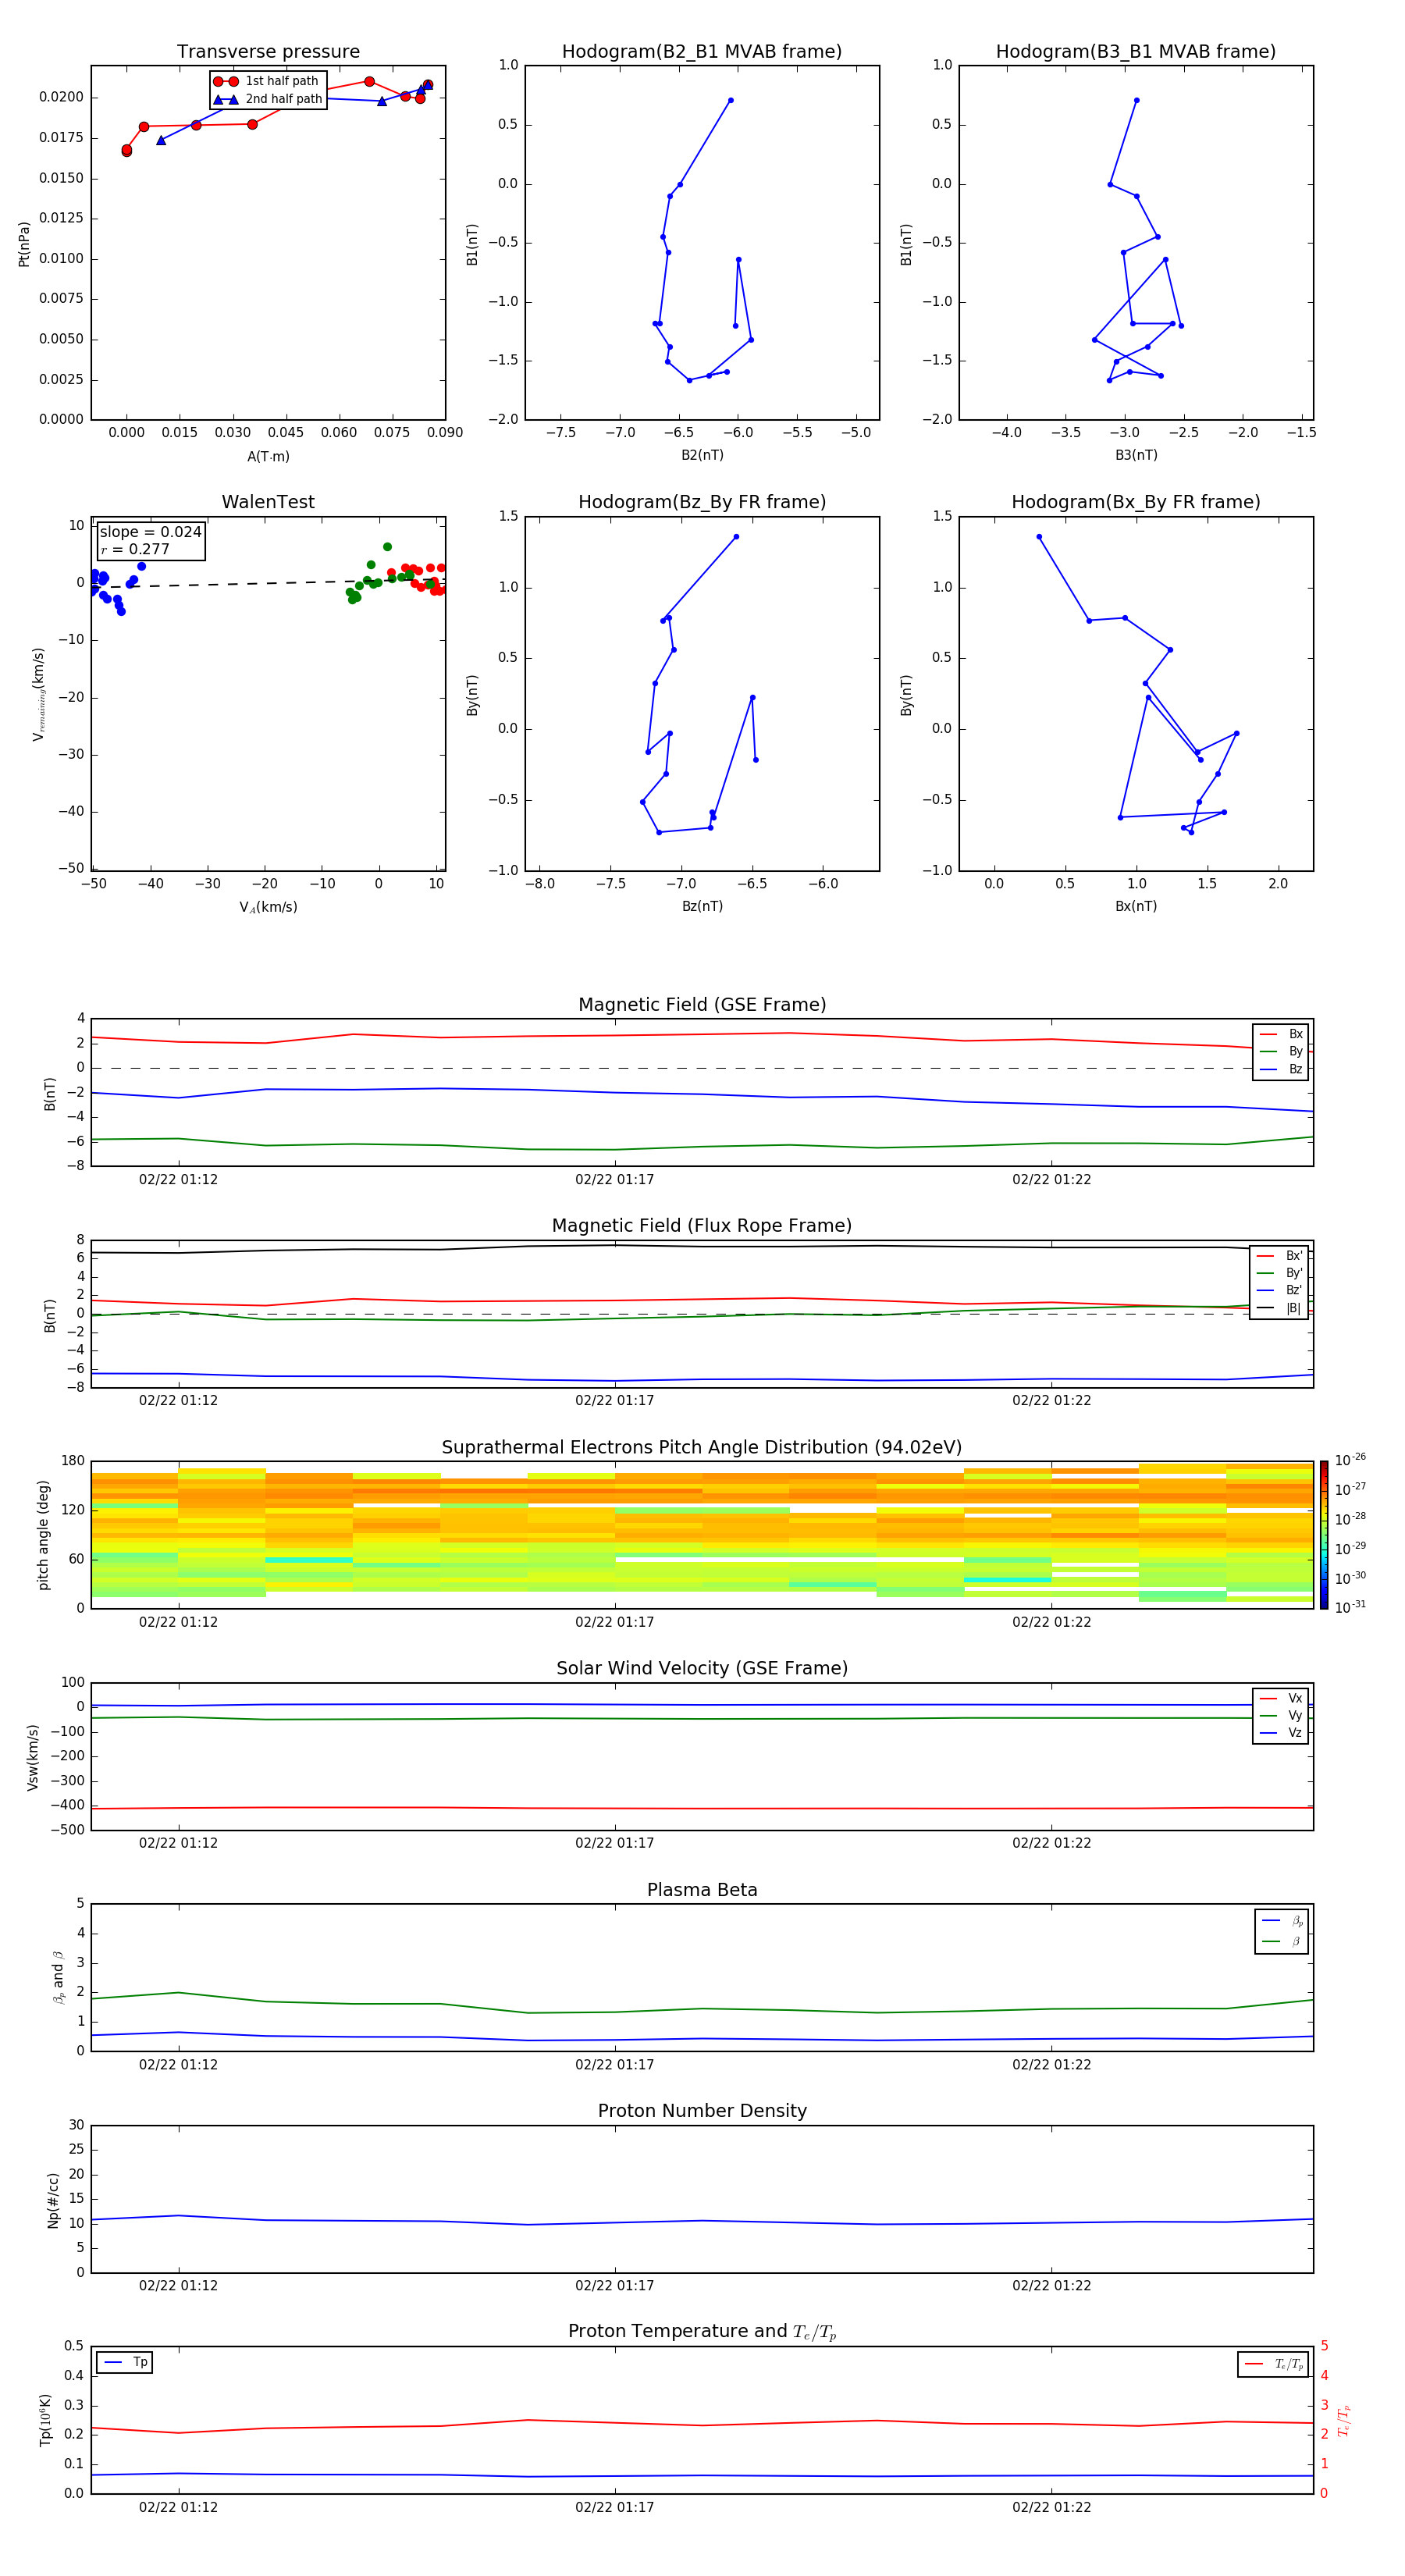The height and width of the screenshot is (2576, 1405).
Task: Click the Te/Tp legend in temperature panel
Action: pos(1274,2364)
